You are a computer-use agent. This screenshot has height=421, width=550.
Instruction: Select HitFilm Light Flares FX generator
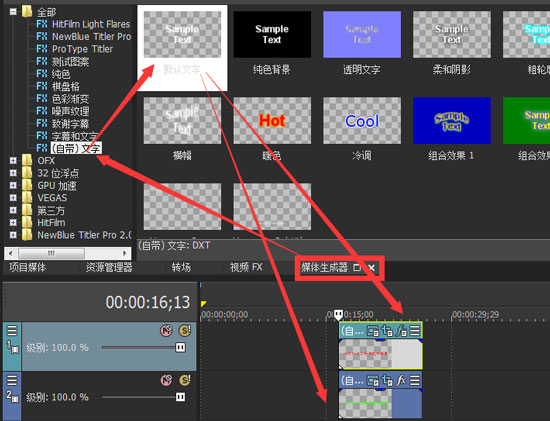[x=83, y=24]
